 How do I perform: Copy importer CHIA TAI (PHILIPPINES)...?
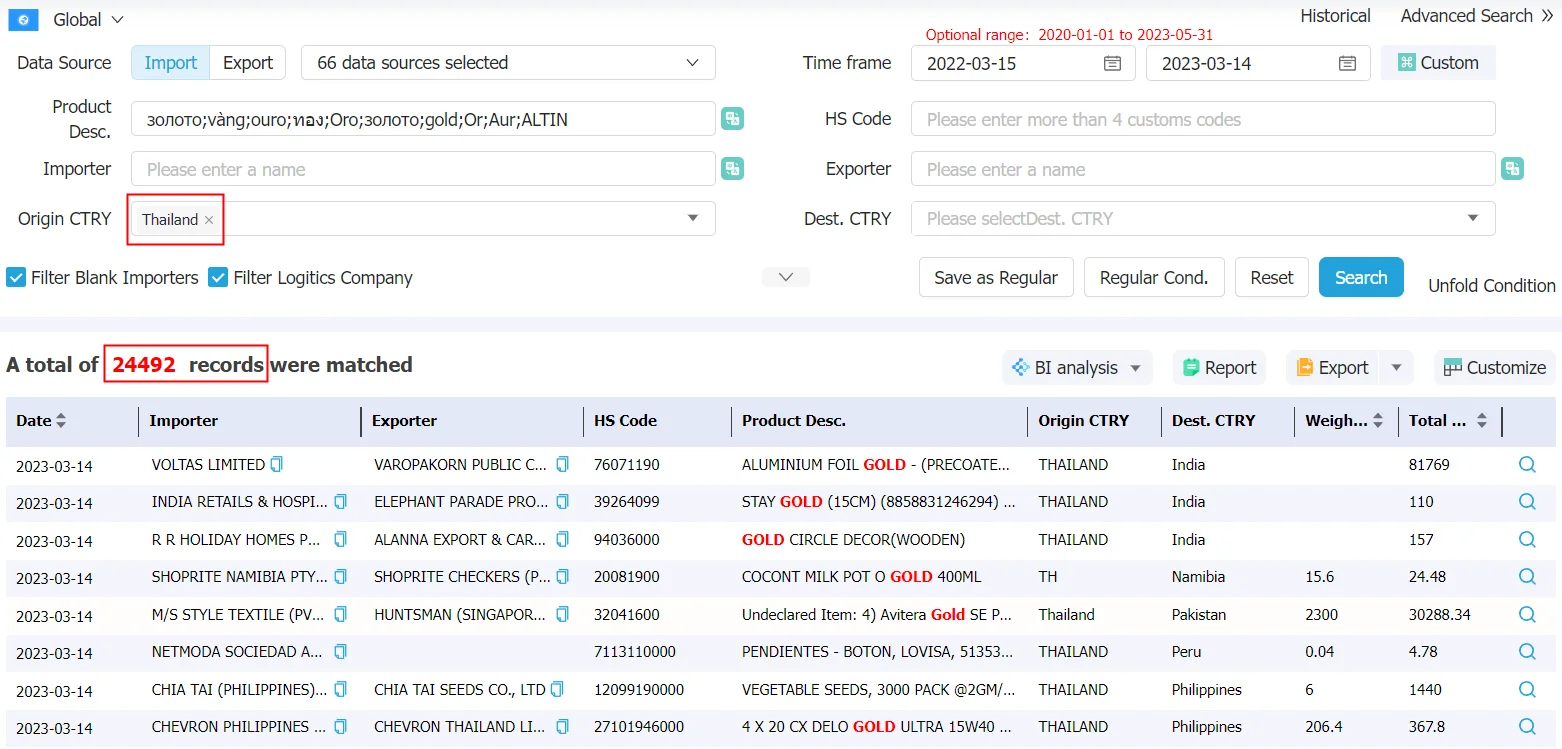(x=340, y=689)
